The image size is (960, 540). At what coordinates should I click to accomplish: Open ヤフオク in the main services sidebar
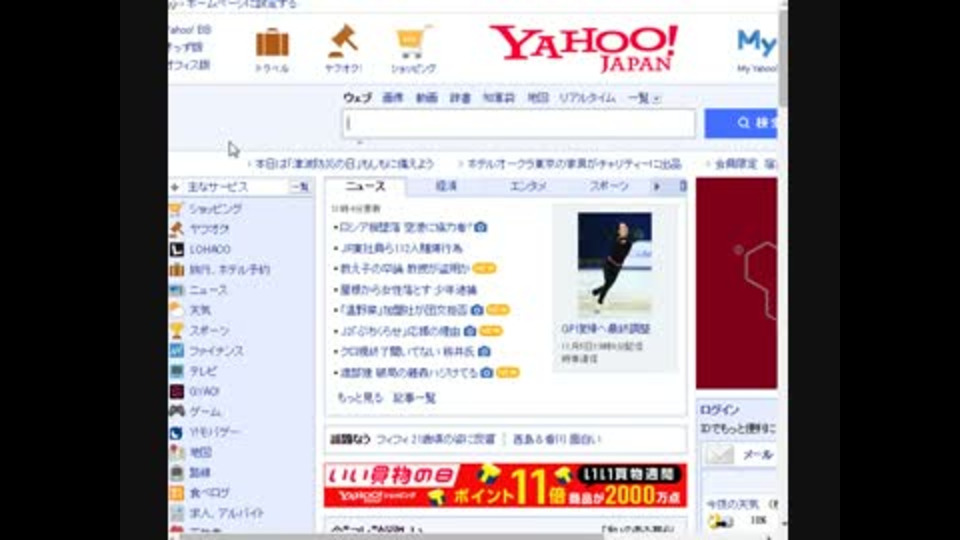pos(209,229)
